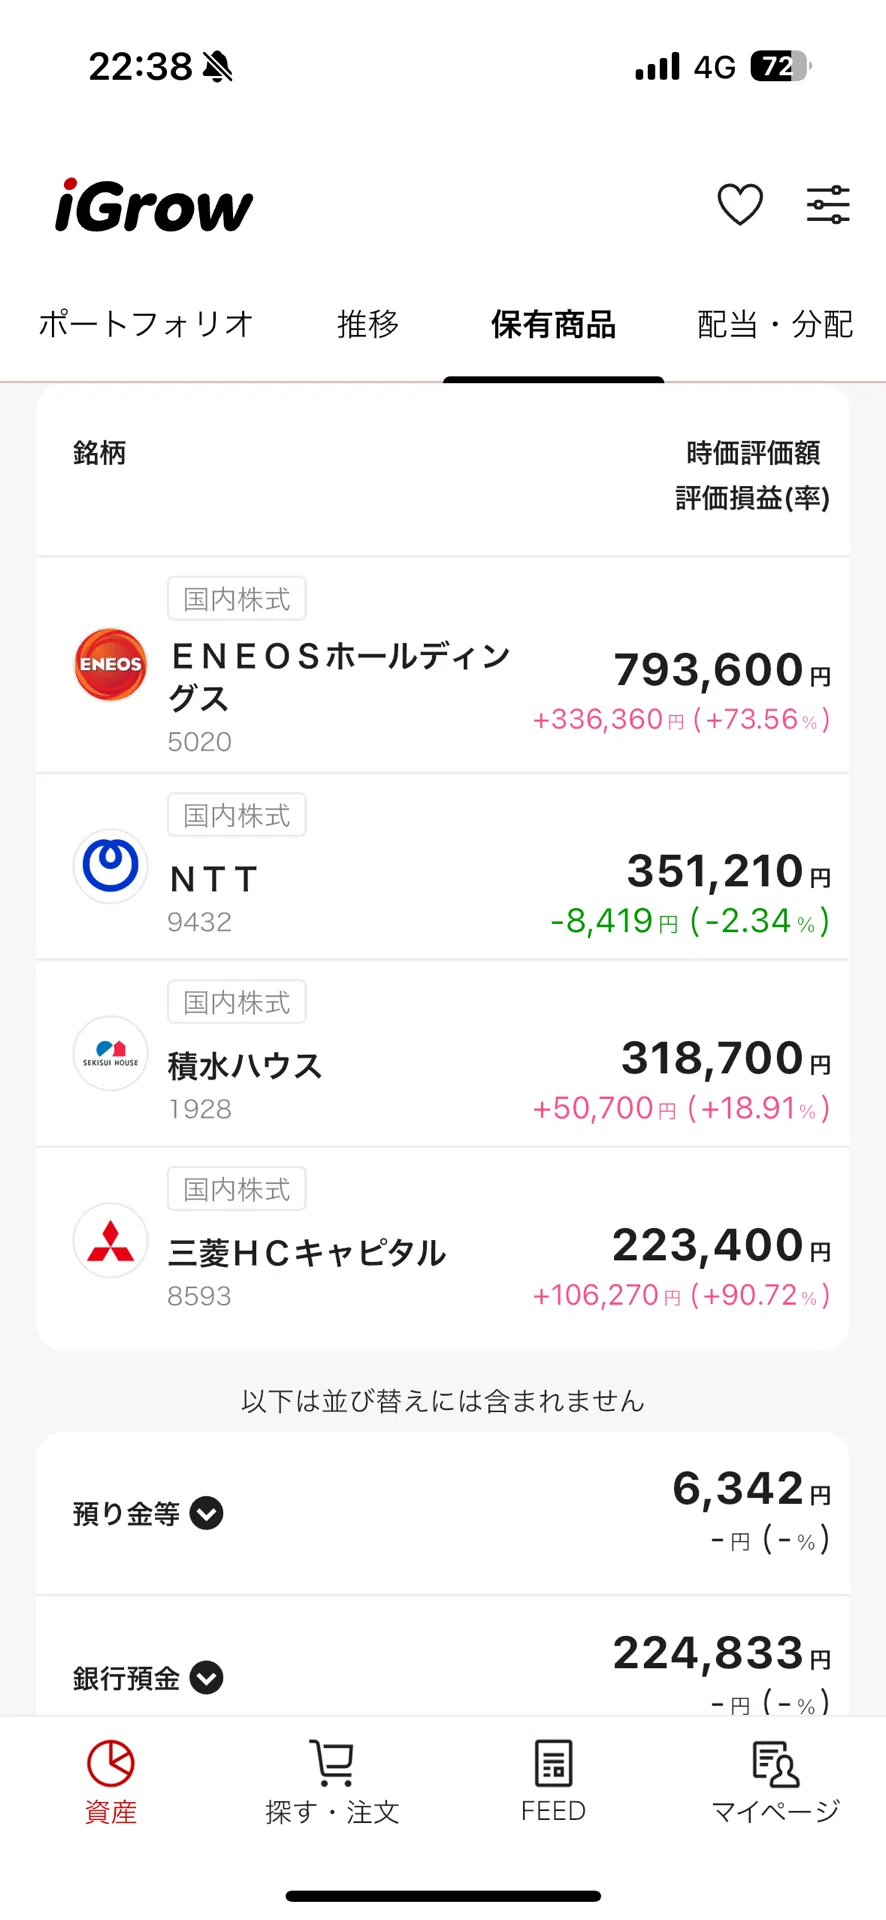
Task: Tap the Mitsubishi red diamond logo
Action: [x=110, y=1240]
